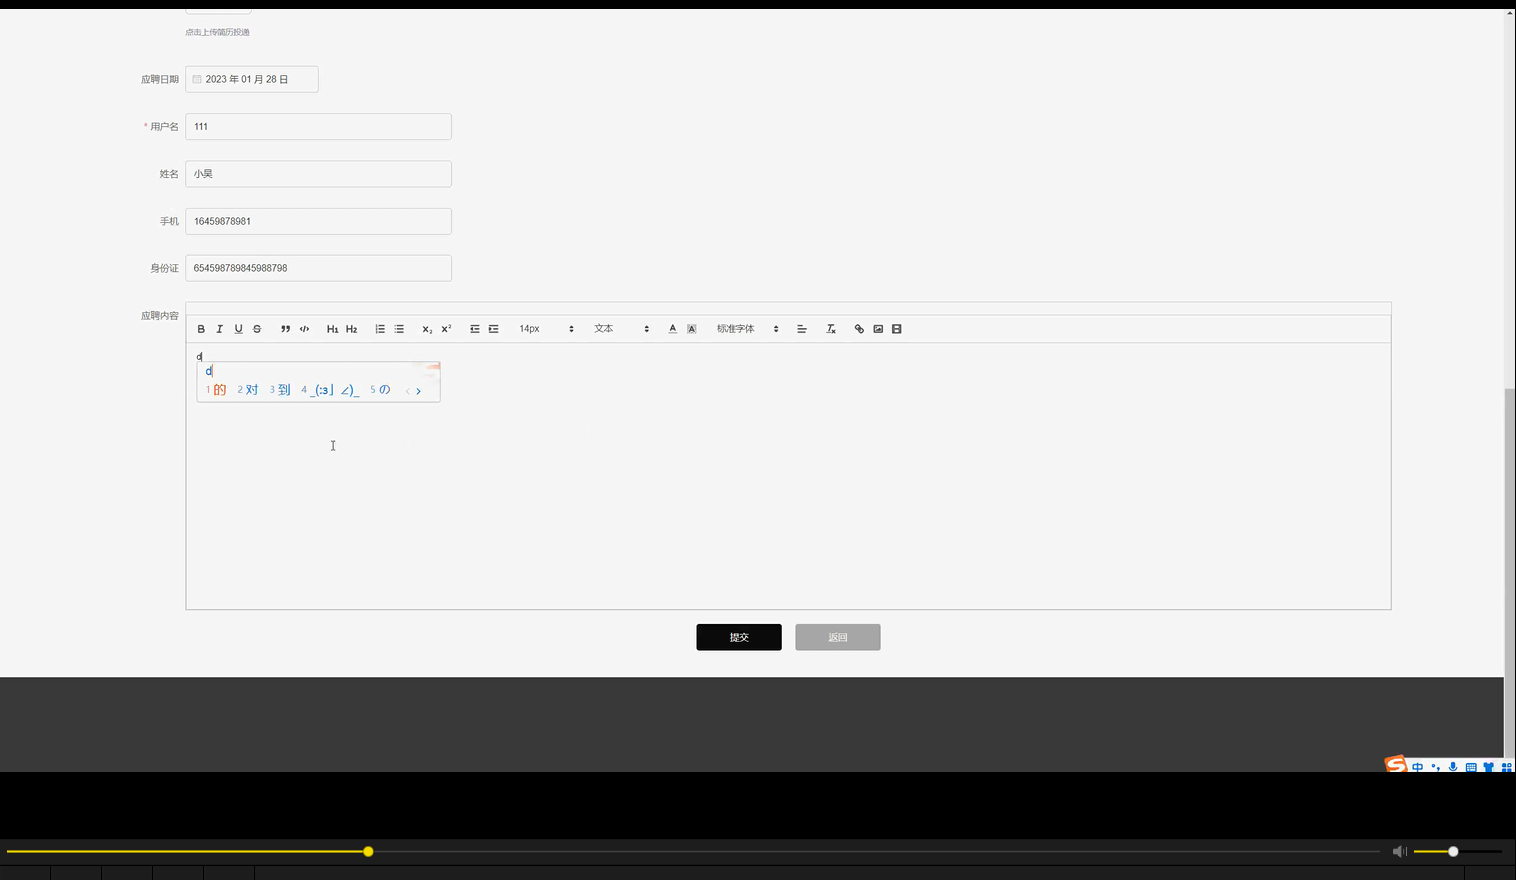The height and width of the screenshot is (880, 1516).
Task: Insert a blockquote with the quote icon
Action: click(x=285, y=329)
